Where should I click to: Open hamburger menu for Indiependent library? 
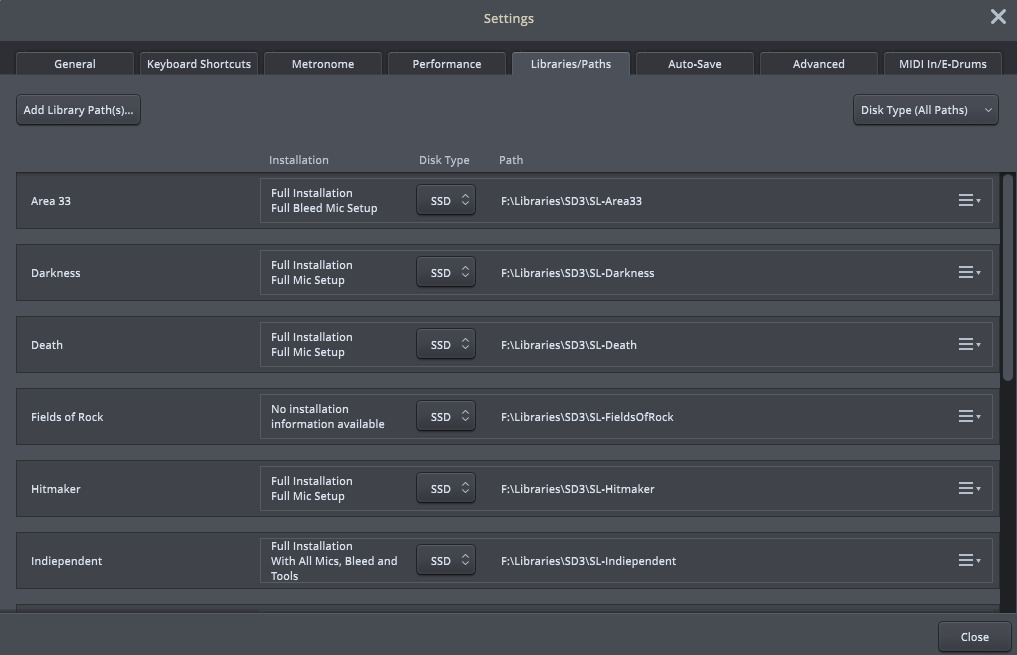tap(968, 561)
